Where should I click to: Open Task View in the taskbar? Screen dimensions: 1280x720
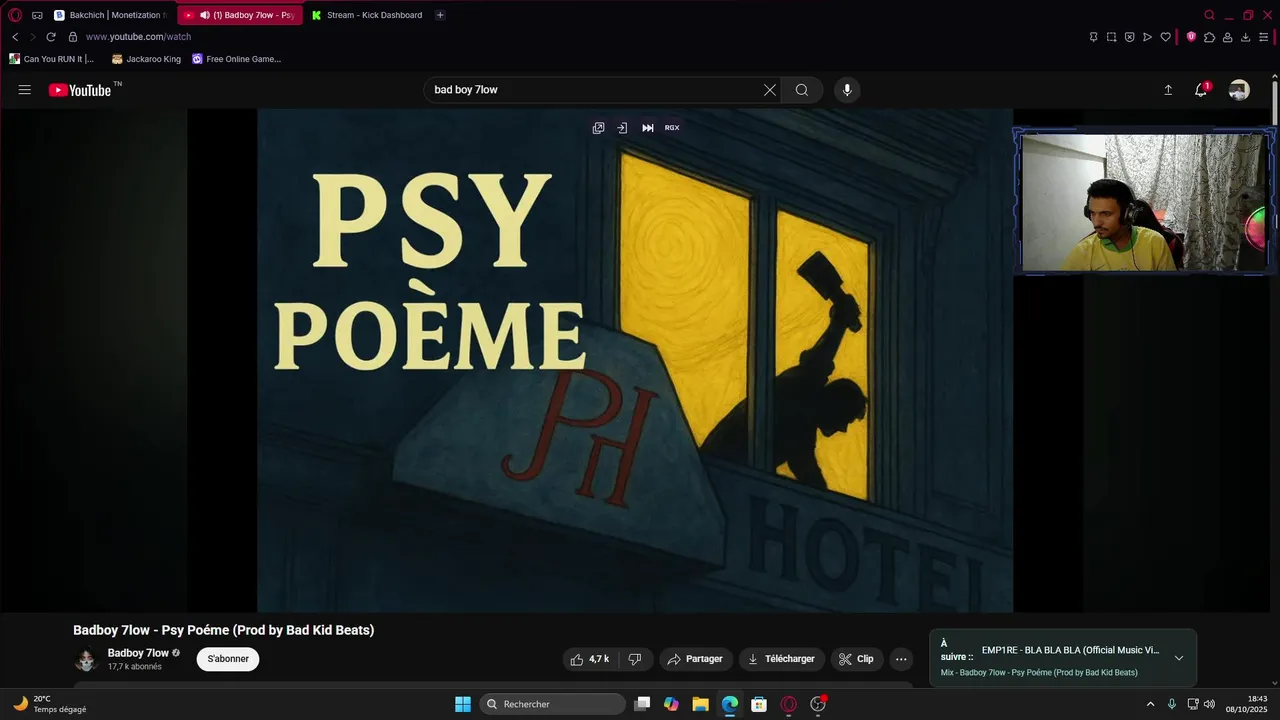642,704
